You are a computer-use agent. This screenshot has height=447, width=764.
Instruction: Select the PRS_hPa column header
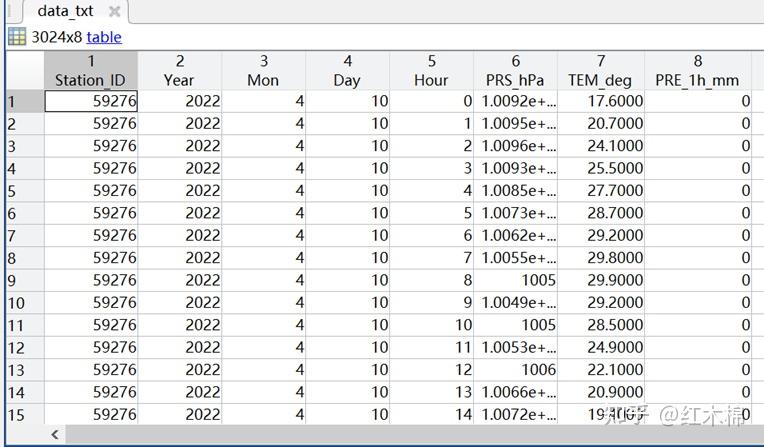click(x=516, y=71)
